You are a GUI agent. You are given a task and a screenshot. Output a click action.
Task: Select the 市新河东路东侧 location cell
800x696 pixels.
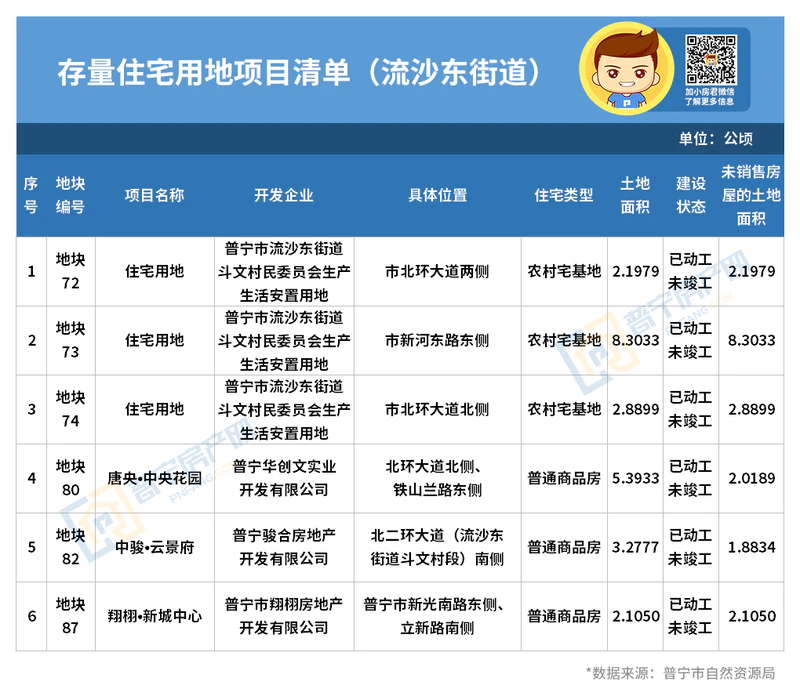coord(437,340)
